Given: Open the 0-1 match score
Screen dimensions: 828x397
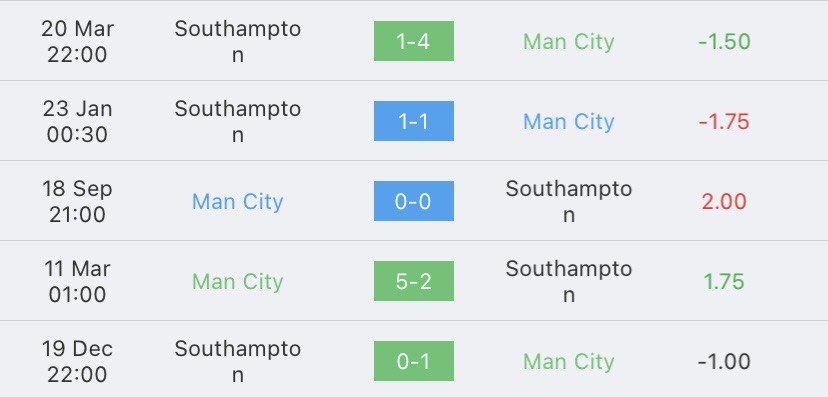Looking at the screenshot, I should pyautogui.click(x=413, y=361).
